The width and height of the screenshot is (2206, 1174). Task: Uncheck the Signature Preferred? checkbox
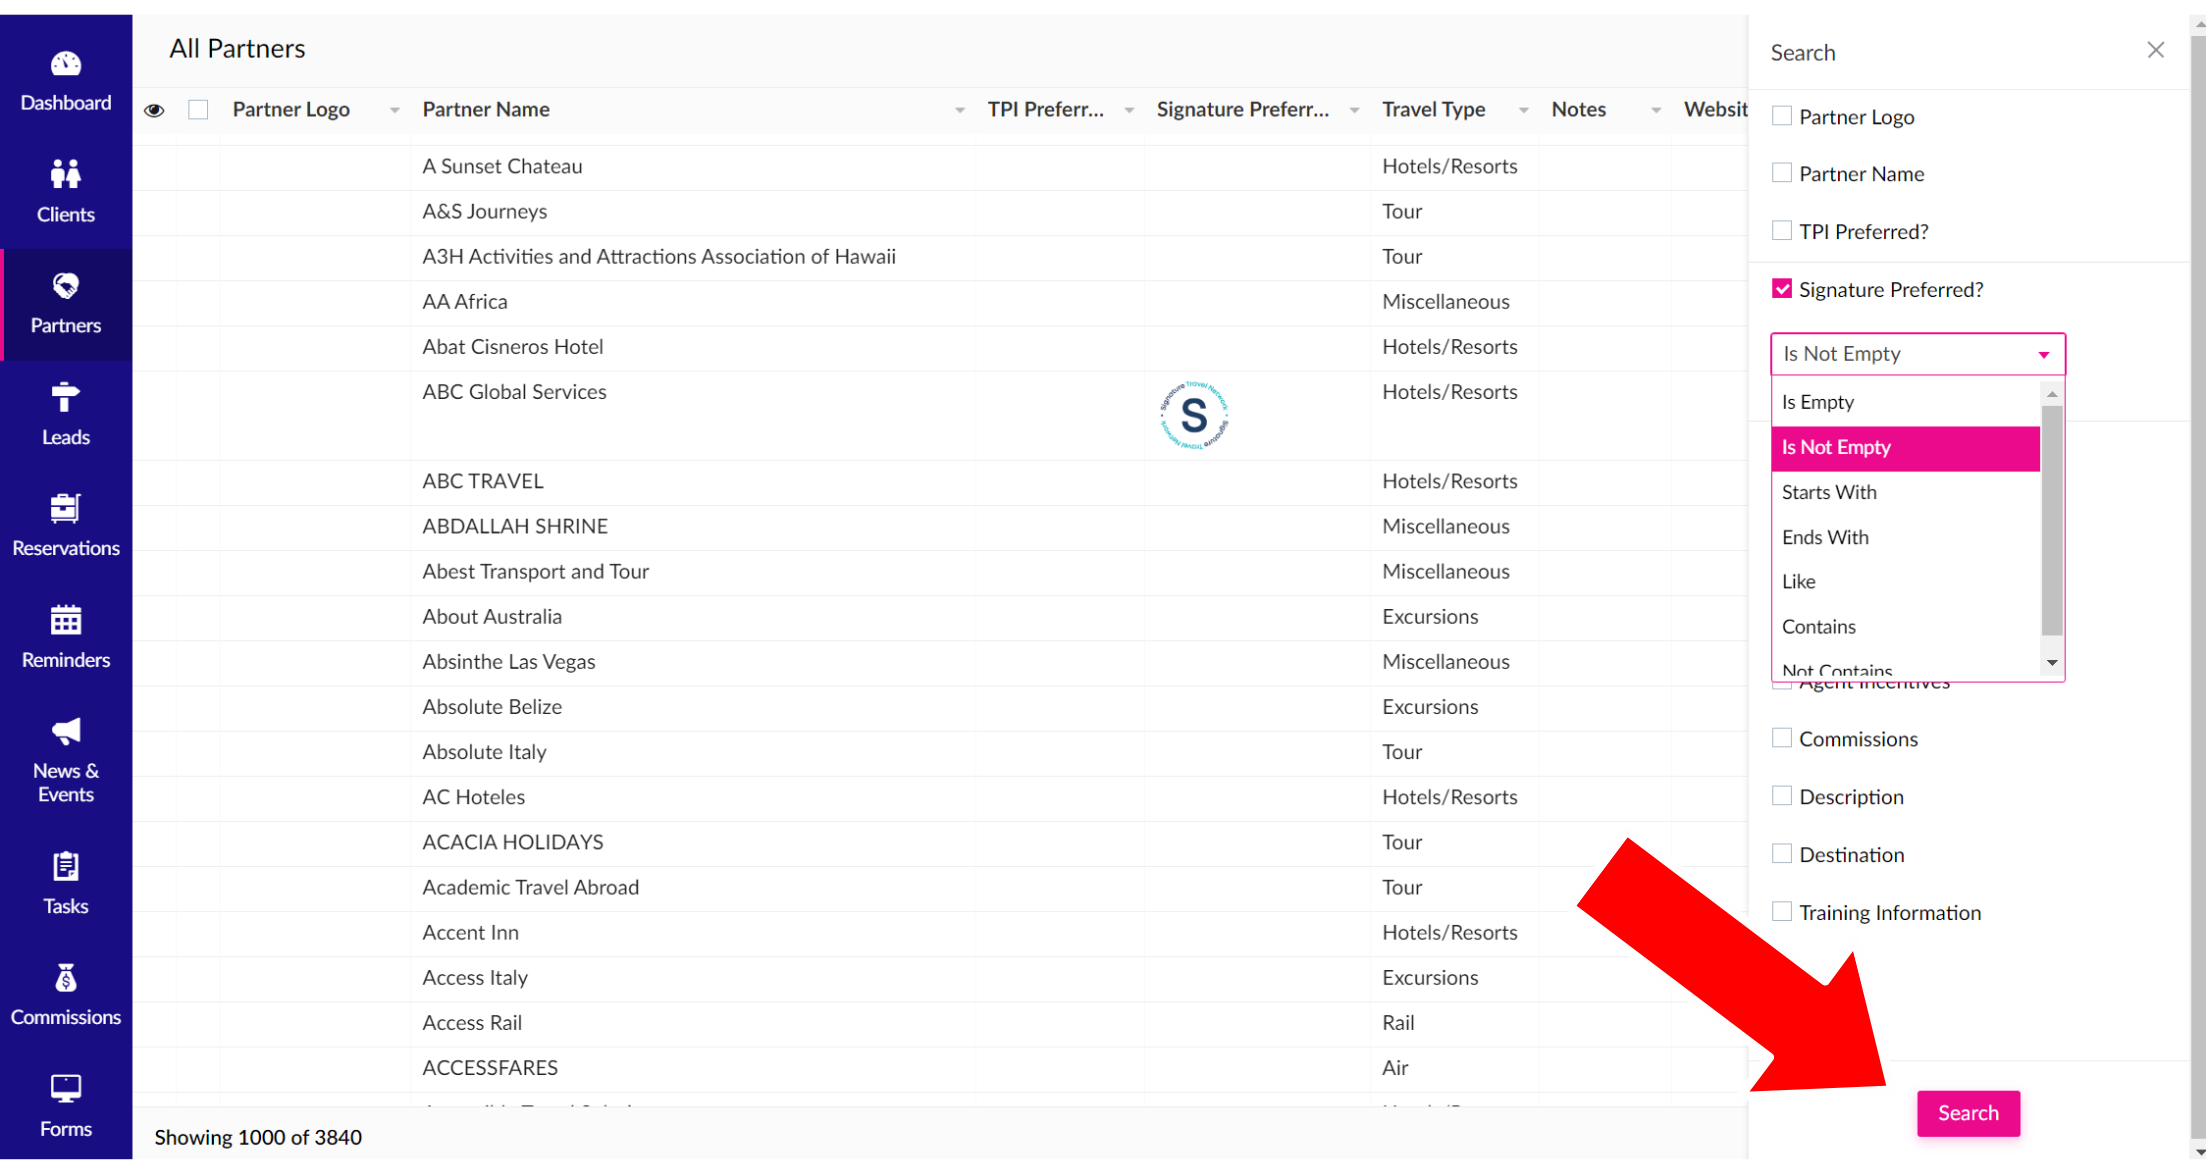[1782, 289]
